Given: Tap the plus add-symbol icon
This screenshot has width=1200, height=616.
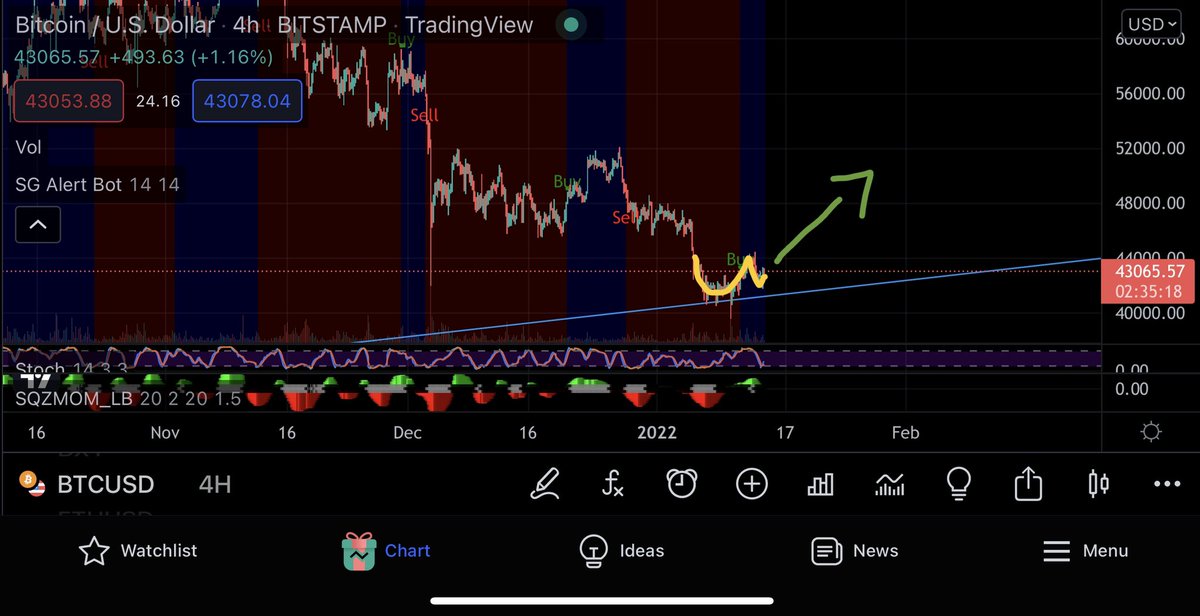Looking at the screenshot, I should point(751,484).
